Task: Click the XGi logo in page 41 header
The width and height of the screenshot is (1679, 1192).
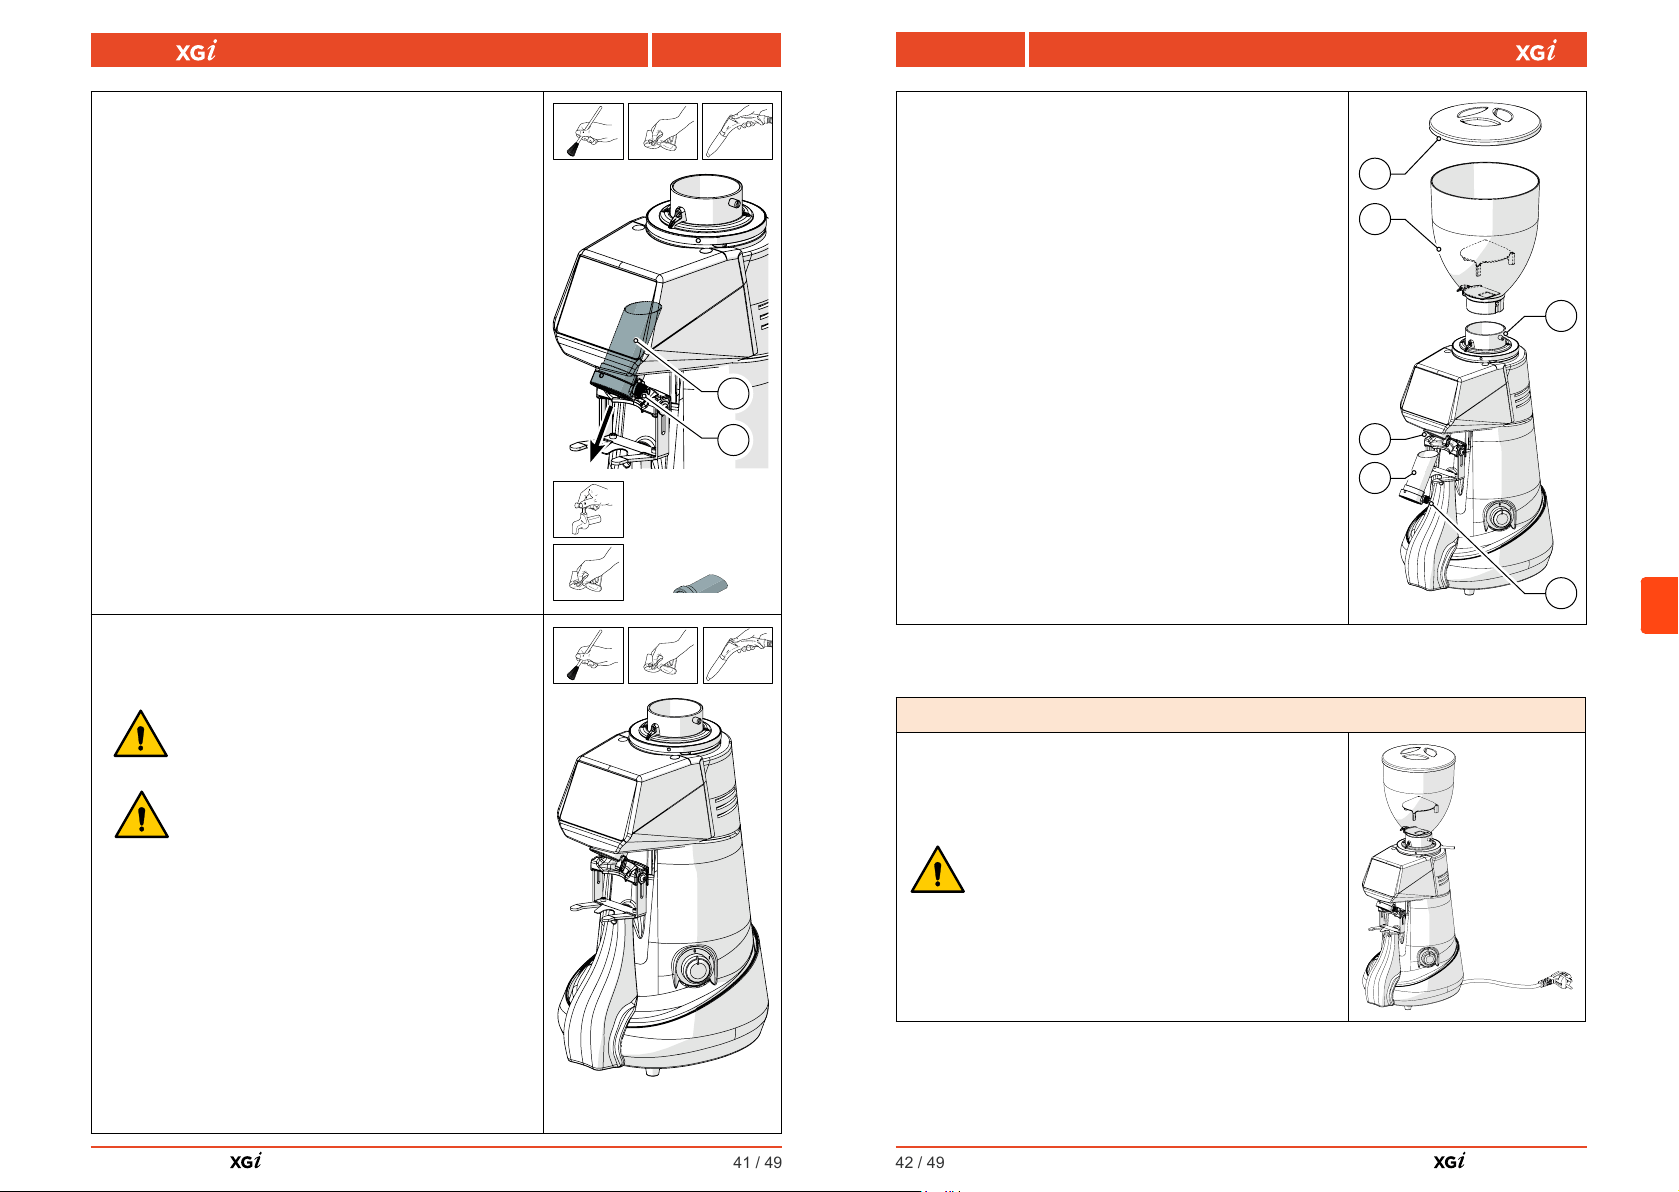Action: tap(196, 51)
